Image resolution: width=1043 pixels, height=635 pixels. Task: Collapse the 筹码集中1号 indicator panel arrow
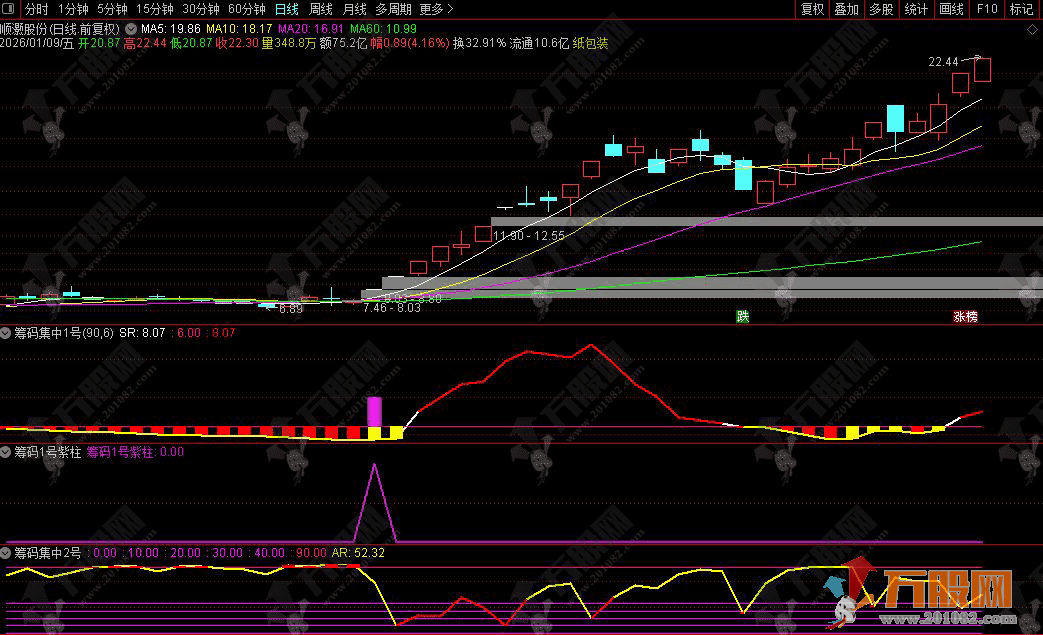pos(6,332)
